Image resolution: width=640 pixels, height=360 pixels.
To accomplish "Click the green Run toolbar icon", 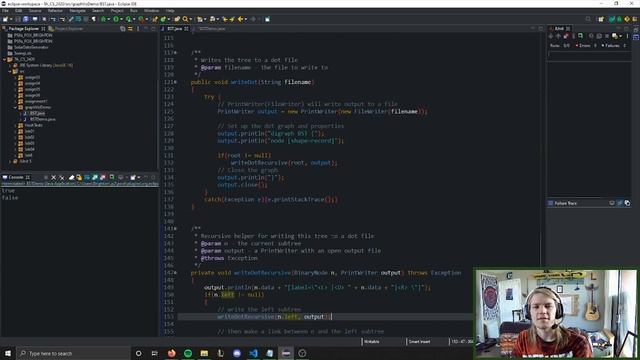I will point(116,19).
